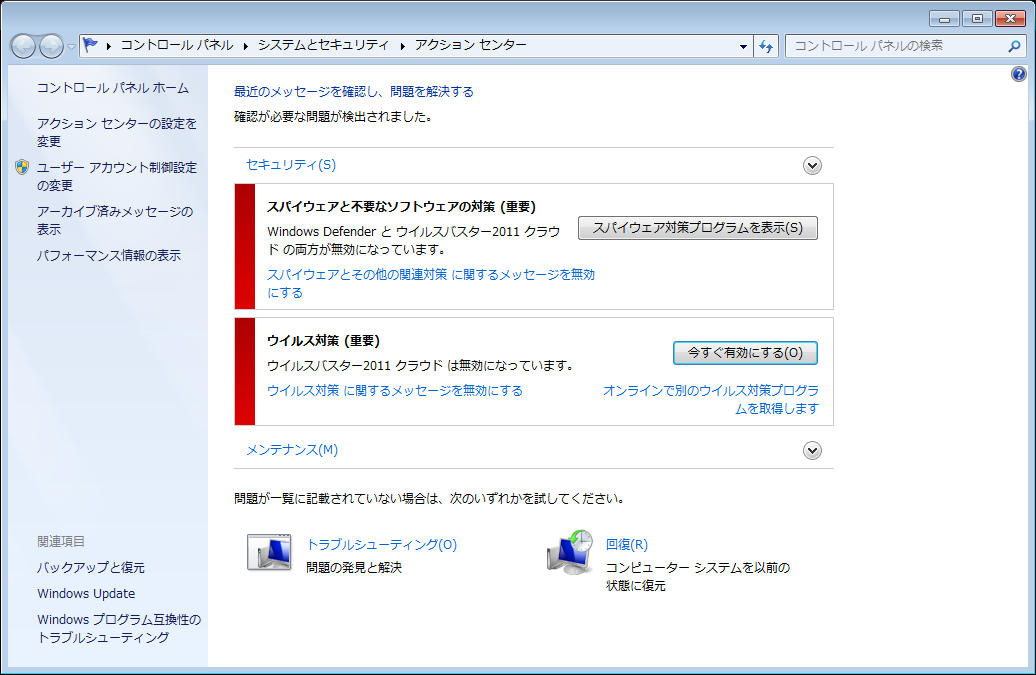This screenshot has height=675, width=1036.
Task: Click the メンテナンス(M) section heading
Action: pos(291,450)
